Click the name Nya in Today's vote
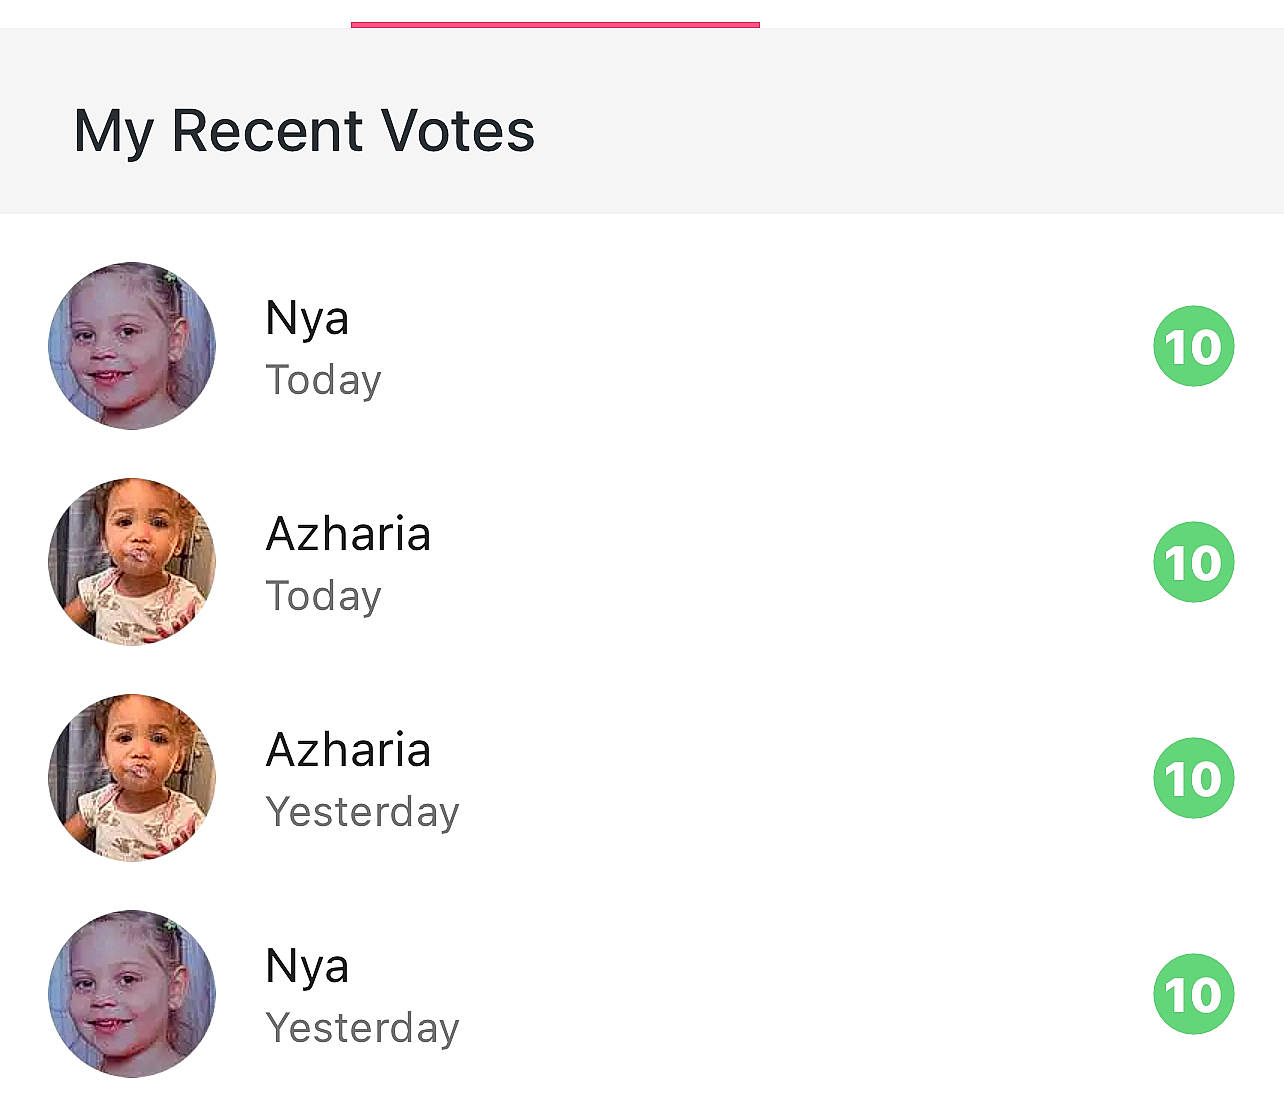This screenshot has height=1109, width=1284. (307, 319)
